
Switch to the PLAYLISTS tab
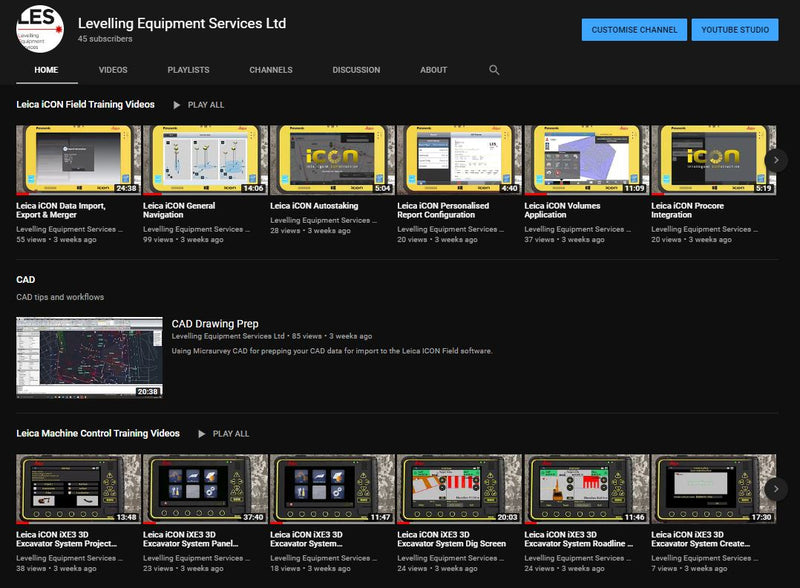[189, 70]
